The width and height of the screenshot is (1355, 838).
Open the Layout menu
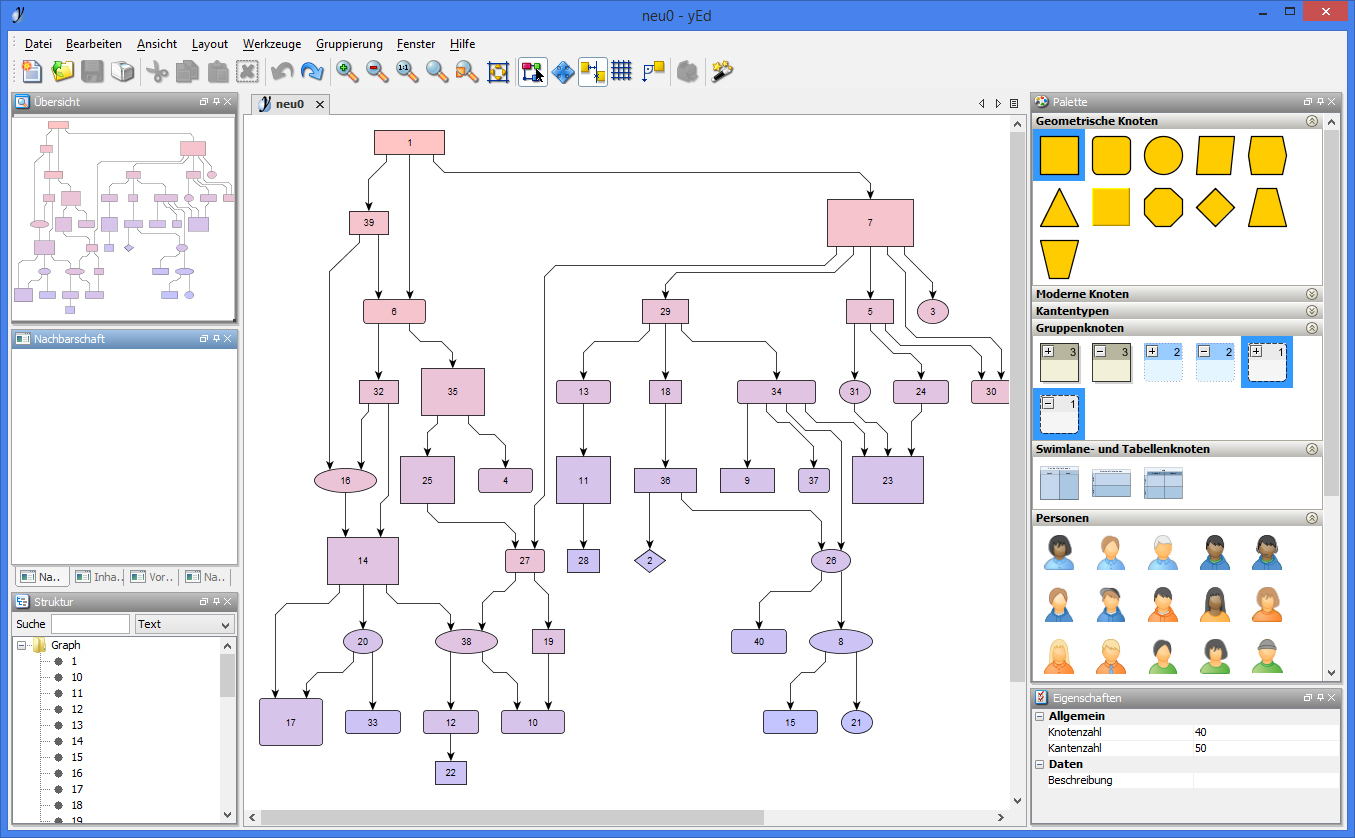(x=210, y=44)
